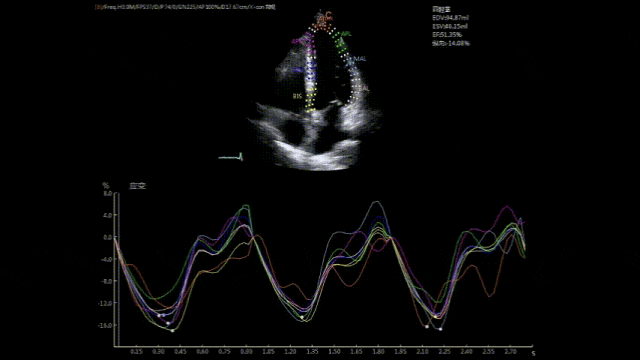This screenshot has width=640, height=360.
Task: Click the 0.45 time axis label
Action: point(180,352)
